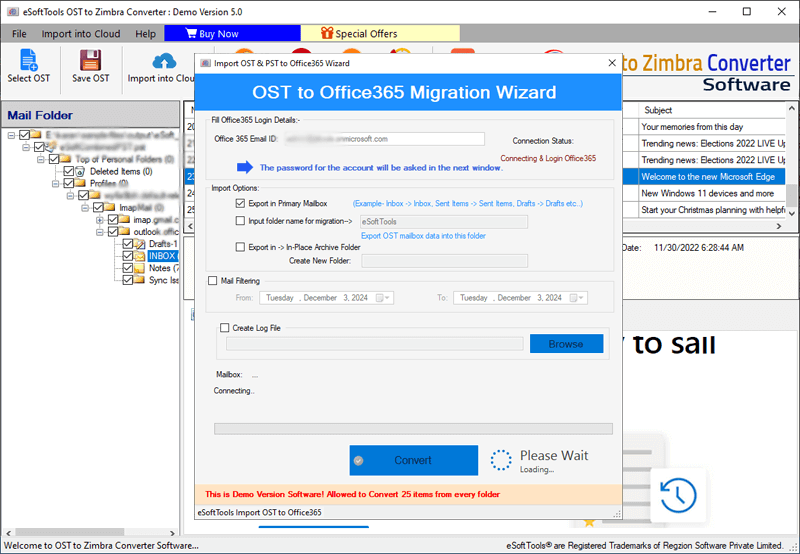Click the Subject column header

(x=712, y=110)
